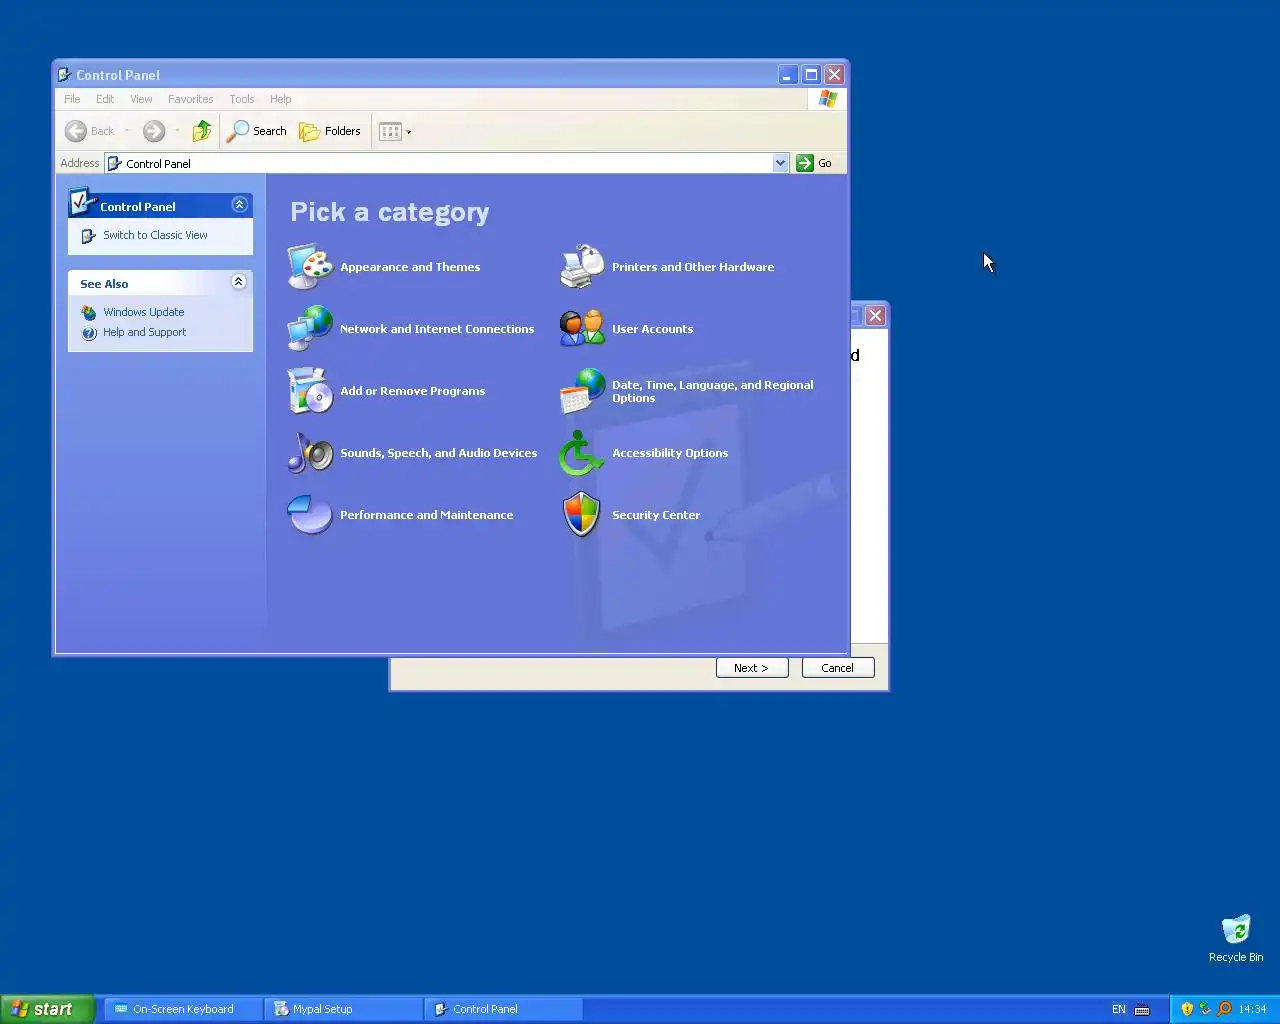Open the Accessibility Options wheelchair icon
The width and height of the screenshot is (1280, 1024).
tap(582, 453)
